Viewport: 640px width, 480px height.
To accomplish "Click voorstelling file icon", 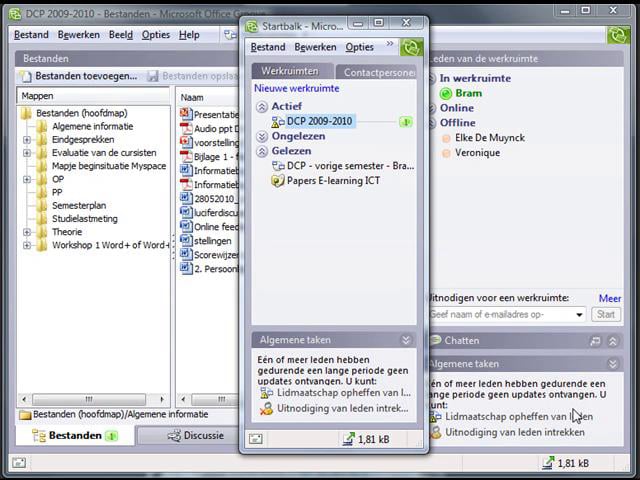I will point(186,142).
